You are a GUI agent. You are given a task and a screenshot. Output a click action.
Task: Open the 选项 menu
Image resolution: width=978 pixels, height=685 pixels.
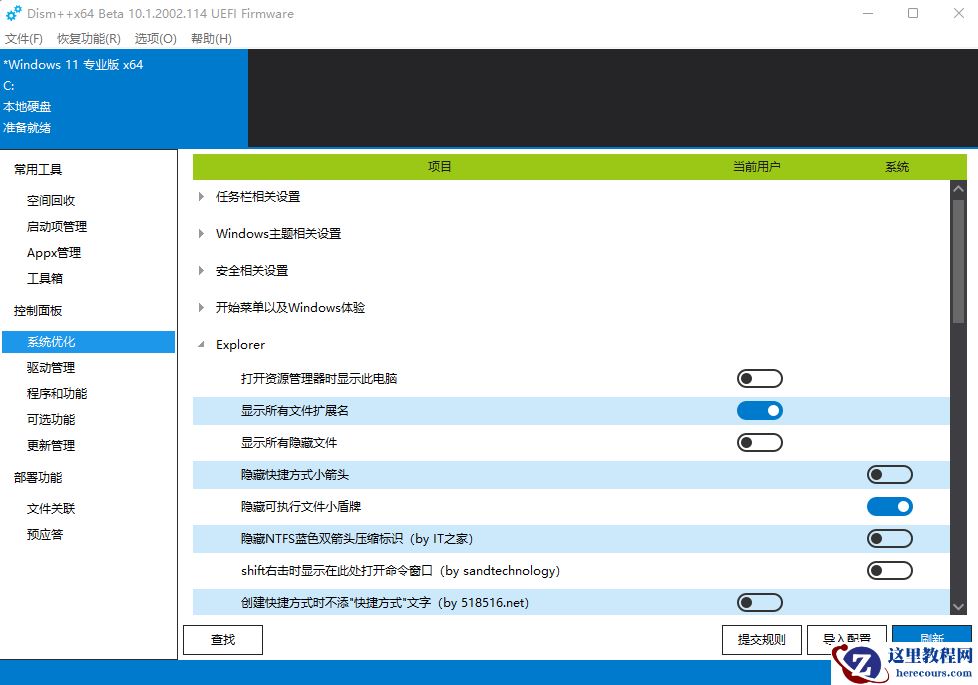point(155,38)
